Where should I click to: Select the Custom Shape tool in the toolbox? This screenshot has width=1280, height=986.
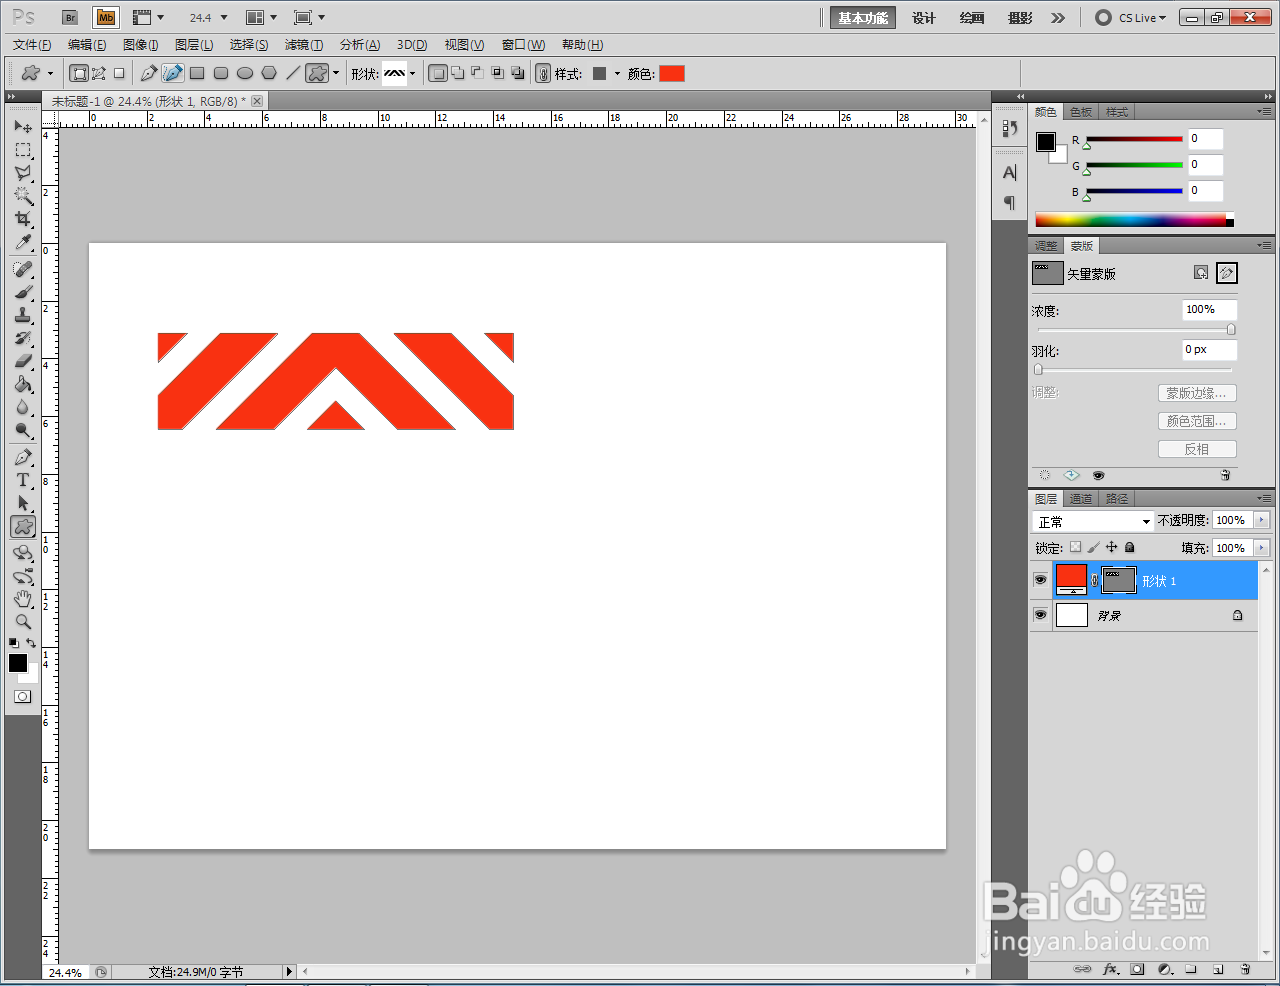tap(23, 526)
